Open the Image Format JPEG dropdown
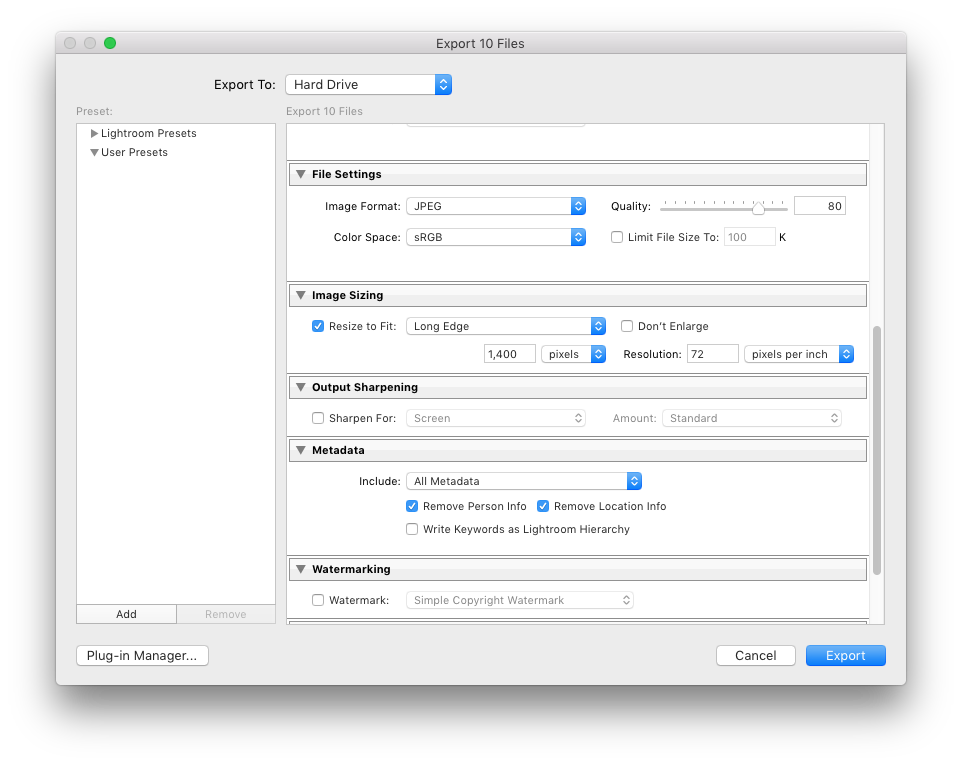Image resolution: width=962 pixels, height=765 pixels. [495, 206]
